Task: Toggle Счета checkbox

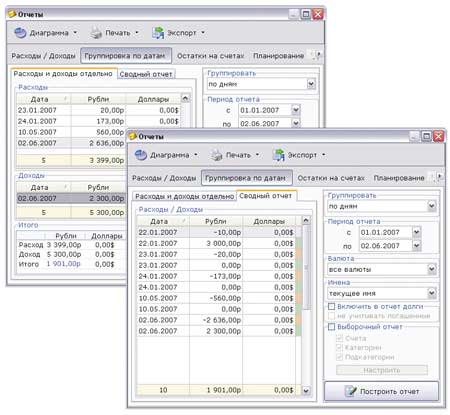Action: [340, 338]
